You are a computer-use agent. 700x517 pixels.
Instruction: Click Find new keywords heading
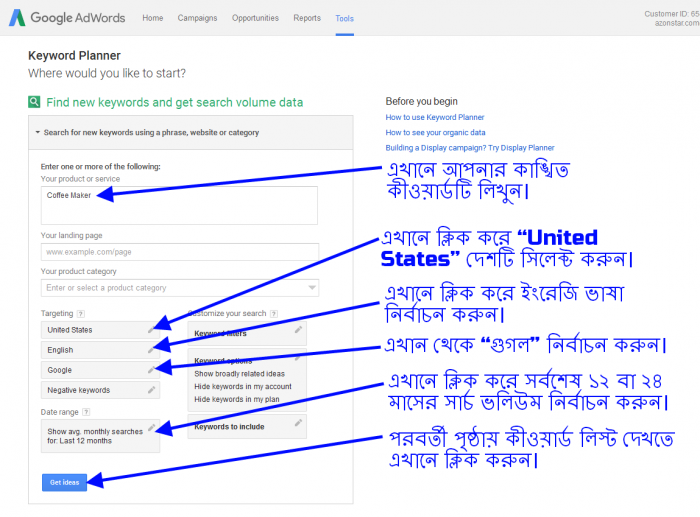[x=175, y=103]
